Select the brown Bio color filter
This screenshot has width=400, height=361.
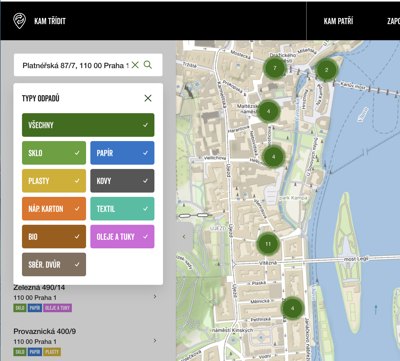click(54, 237)
